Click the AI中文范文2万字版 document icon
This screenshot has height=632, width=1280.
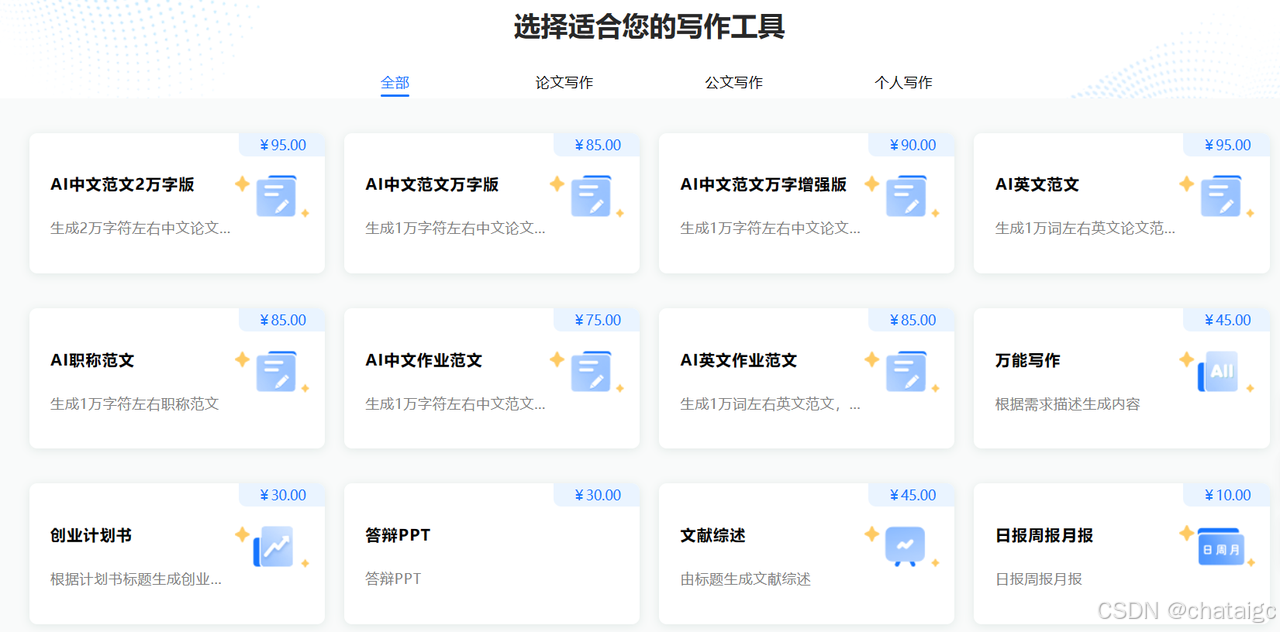click(x=277, y=196)
